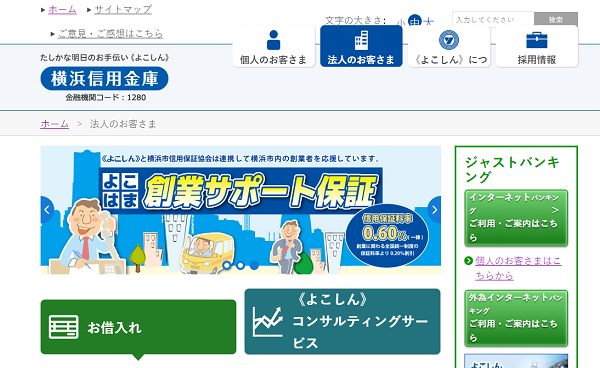Select the third carousel dot indicator
600x368 pixels.
point(254,265)
